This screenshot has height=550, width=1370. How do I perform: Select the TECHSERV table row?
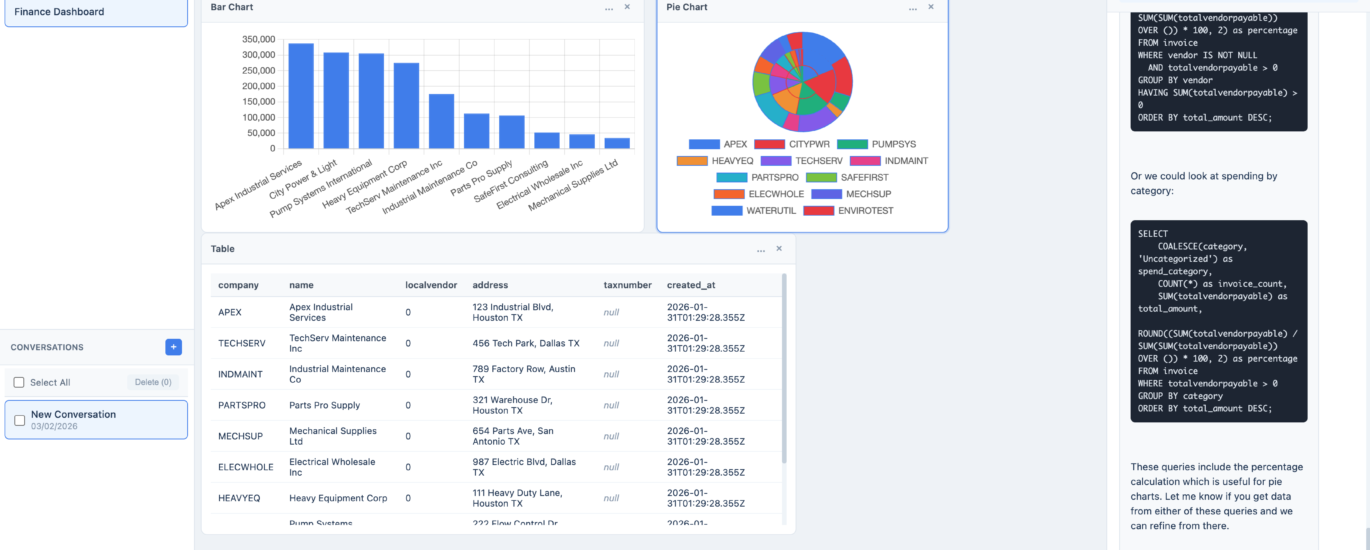[x=400, y=343]
